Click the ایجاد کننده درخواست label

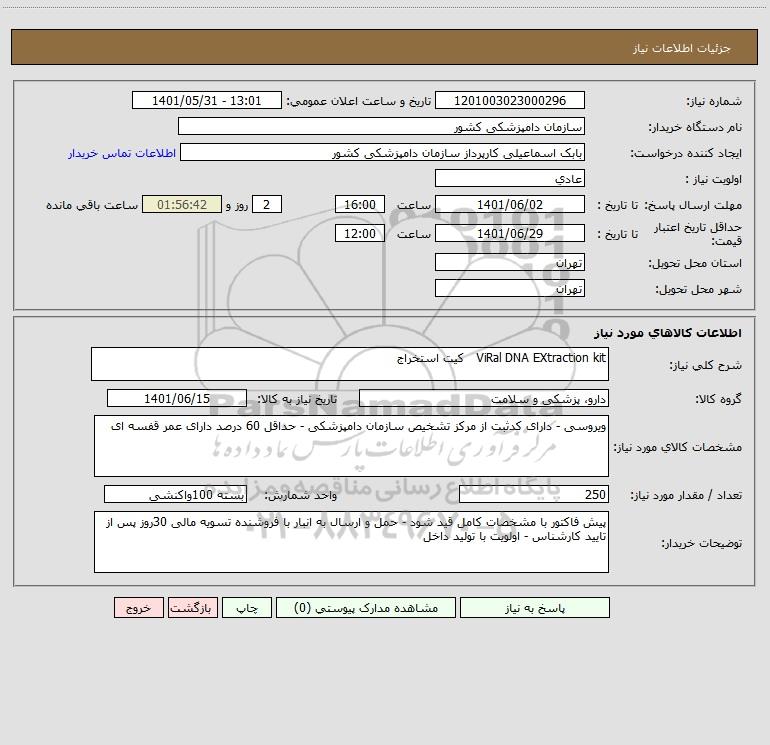coord(686,153)
